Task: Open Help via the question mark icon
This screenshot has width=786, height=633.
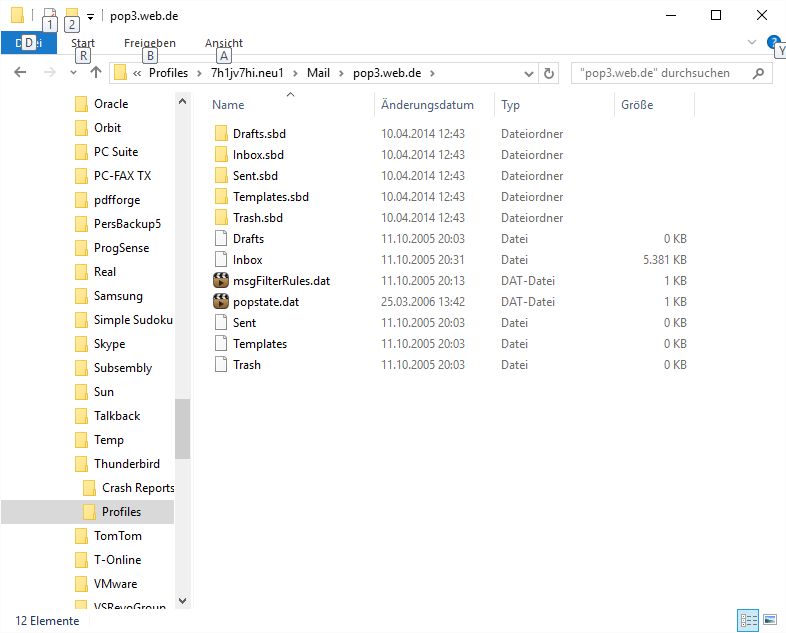Action: [x=772, y=42]
